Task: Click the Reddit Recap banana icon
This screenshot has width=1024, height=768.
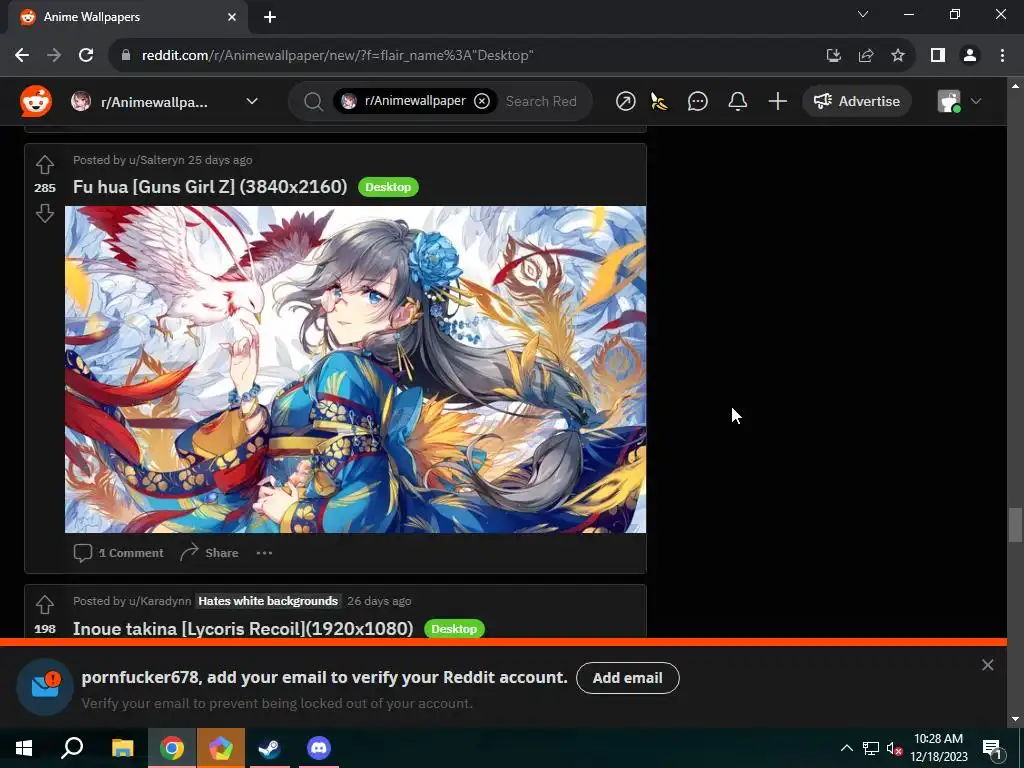Action: [660, 101]
